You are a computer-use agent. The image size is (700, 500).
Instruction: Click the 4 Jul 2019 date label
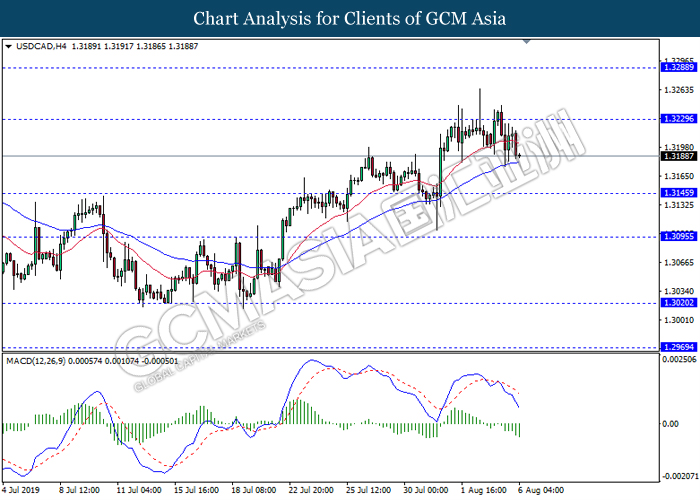(x=21, y=490)
